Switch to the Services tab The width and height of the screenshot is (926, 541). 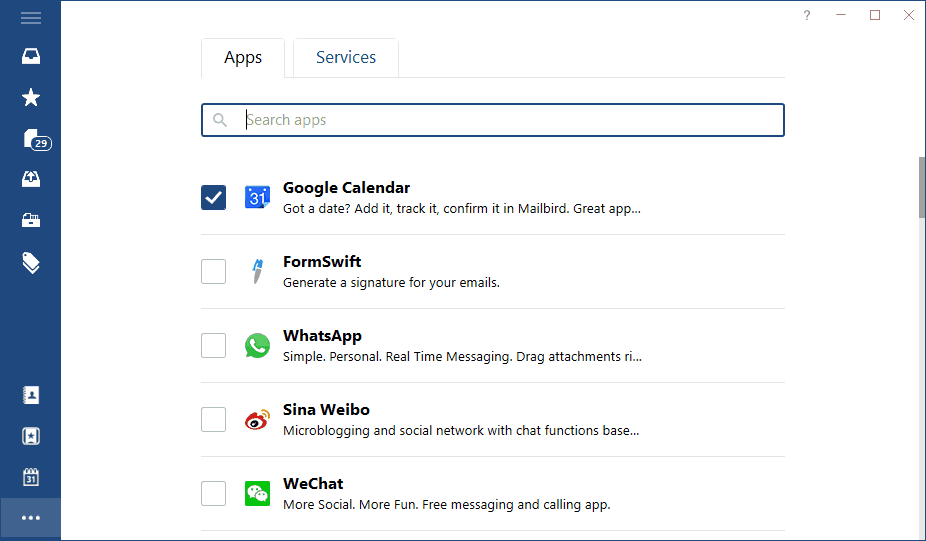(x=346, y=58)
